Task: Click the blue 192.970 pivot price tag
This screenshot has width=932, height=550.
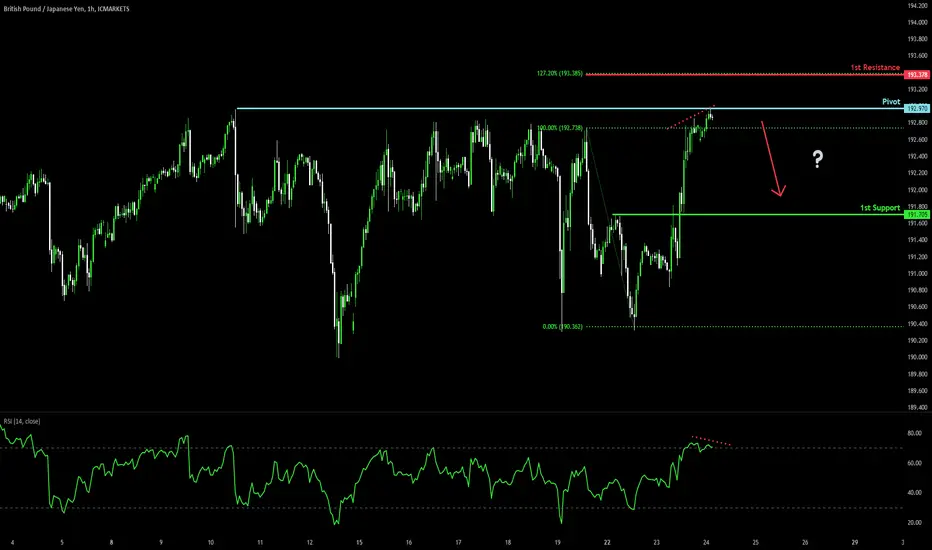Action: (x=917, y=108)
